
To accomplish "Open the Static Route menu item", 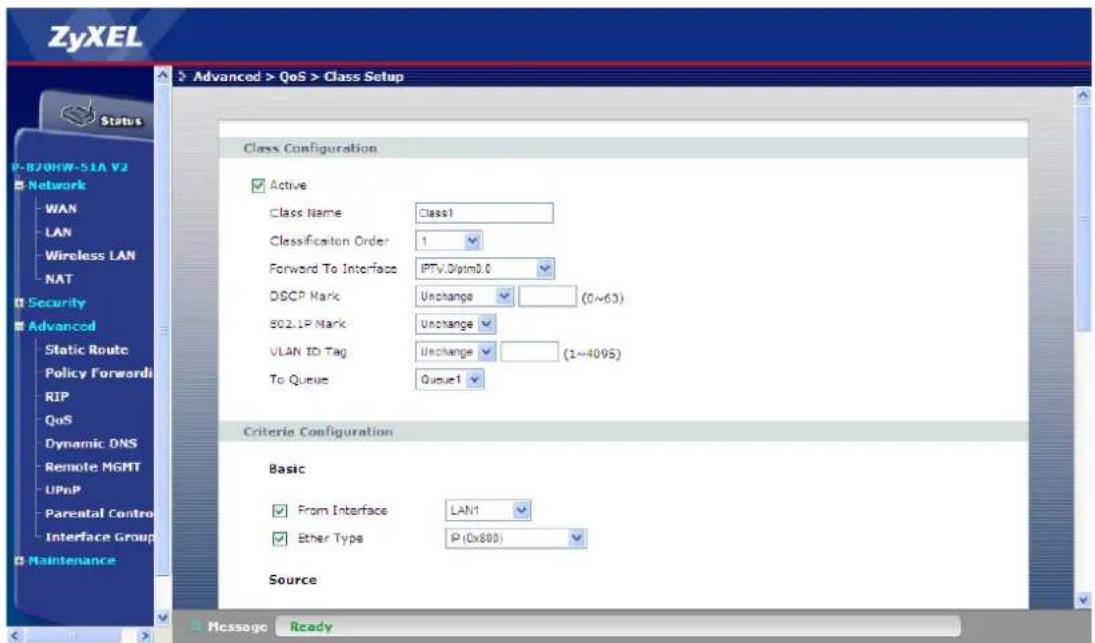I will [87, 350].
